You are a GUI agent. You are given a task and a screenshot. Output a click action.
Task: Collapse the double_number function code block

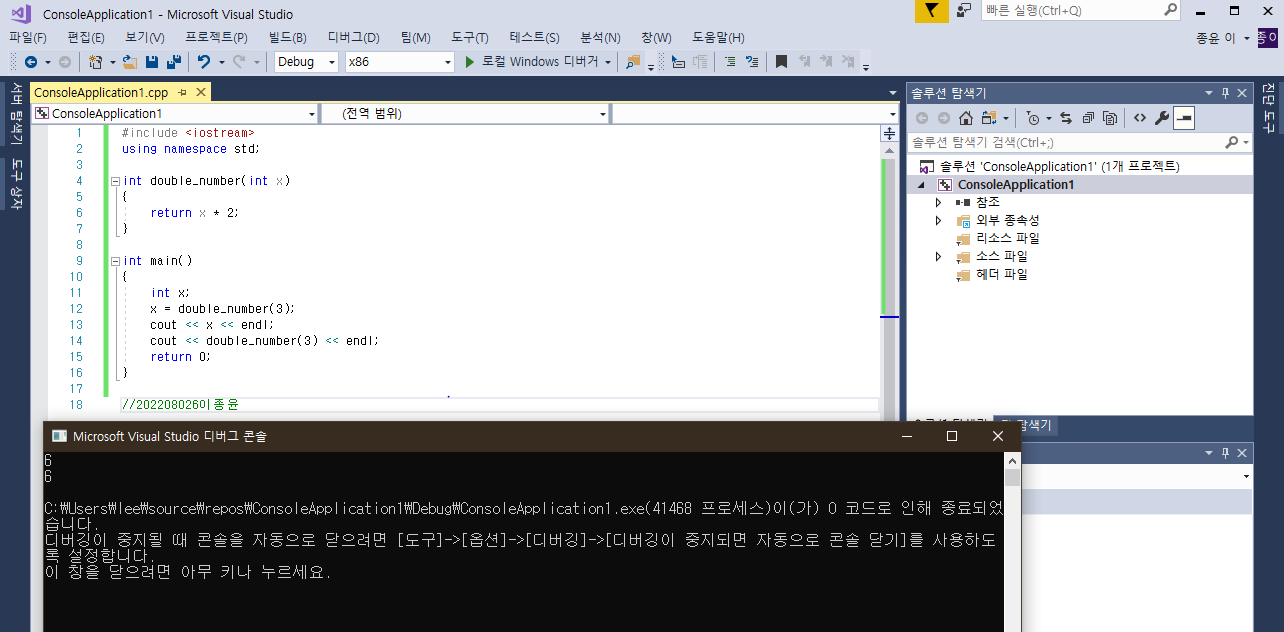(115, 181)
